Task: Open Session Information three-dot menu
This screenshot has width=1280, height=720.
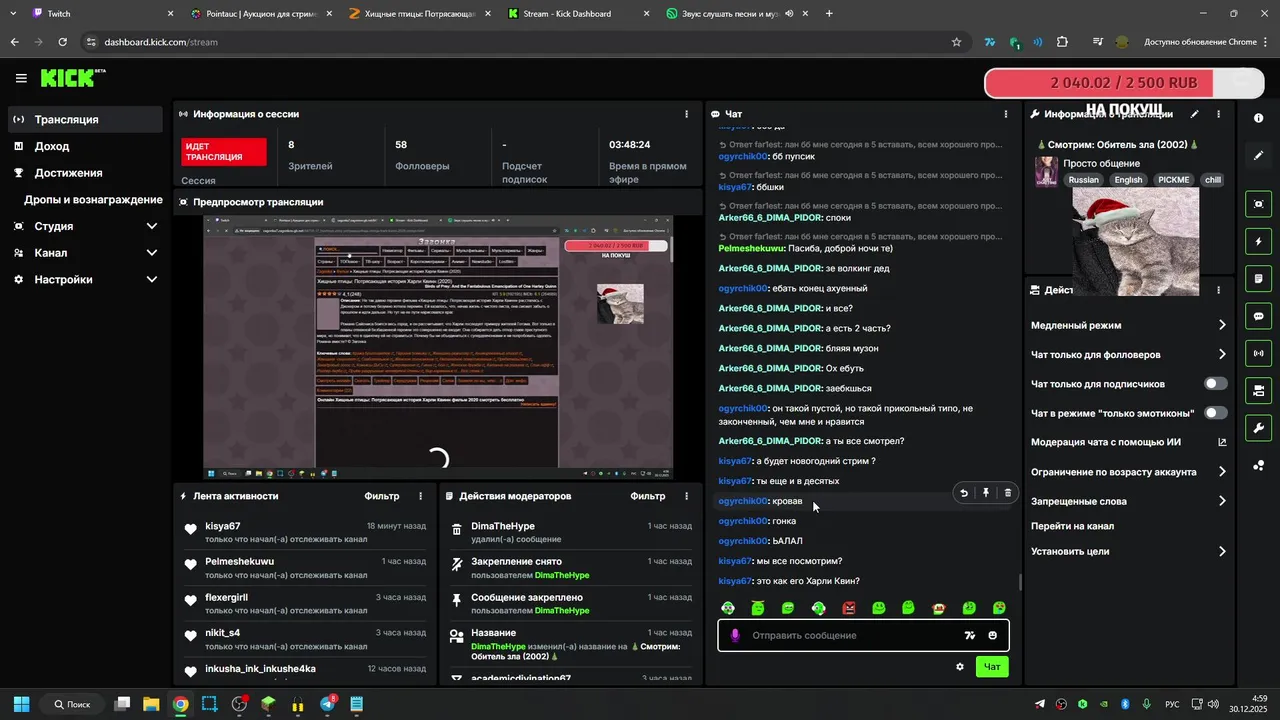Action: (686, 114)
